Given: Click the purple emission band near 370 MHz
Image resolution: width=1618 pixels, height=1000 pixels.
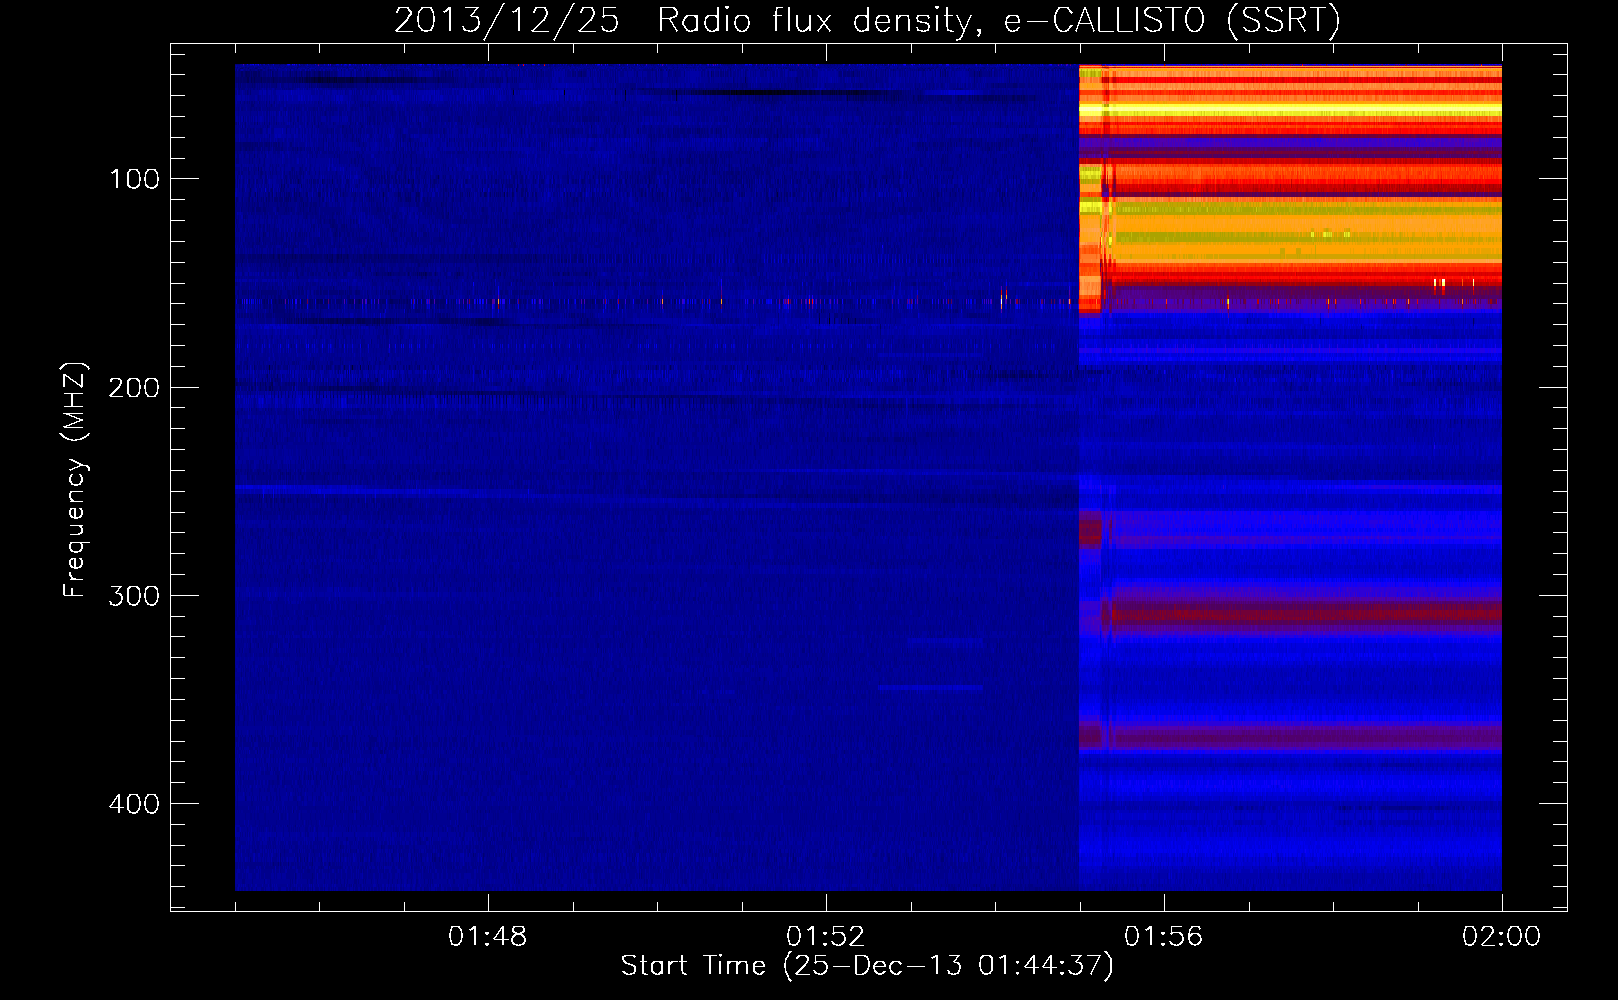Looking at the screenshot, I should [1290, 738].
